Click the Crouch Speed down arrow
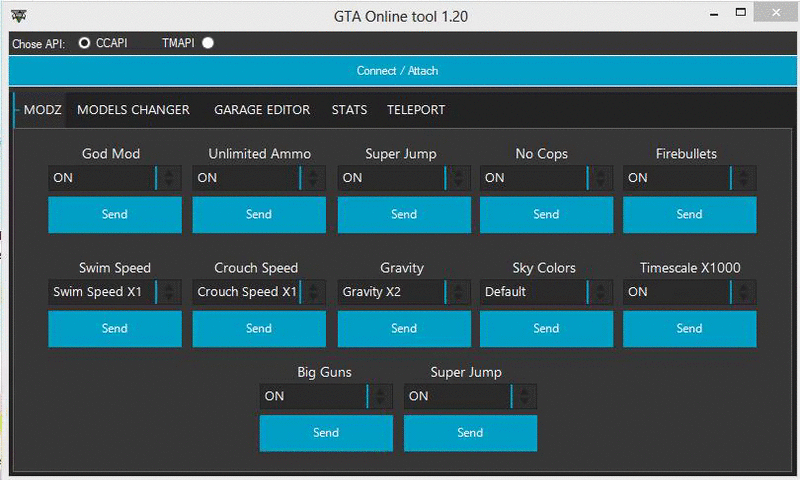 313,297
